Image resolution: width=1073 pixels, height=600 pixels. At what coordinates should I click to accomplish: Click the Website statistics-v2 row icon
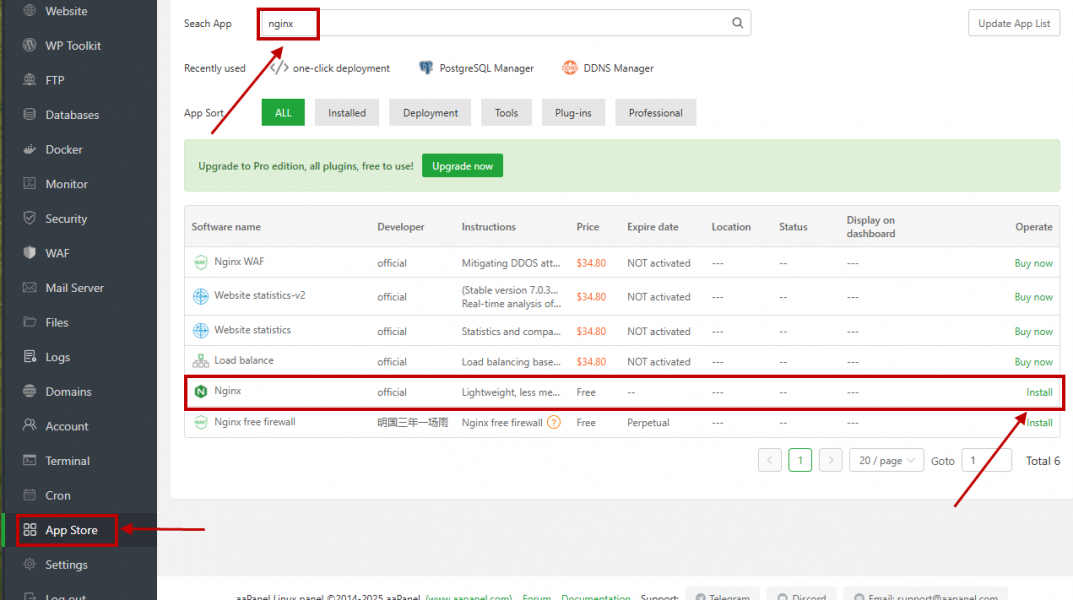201,296
